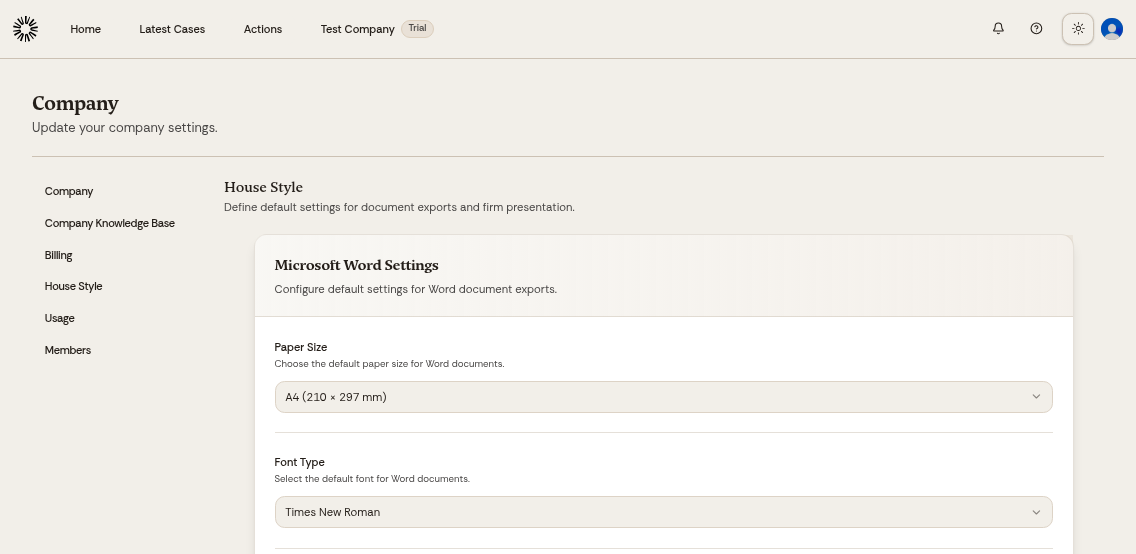Click the Company page title
Viewport: 1136px width, 554px height.
pyautogui.click(x=75, y=103)
